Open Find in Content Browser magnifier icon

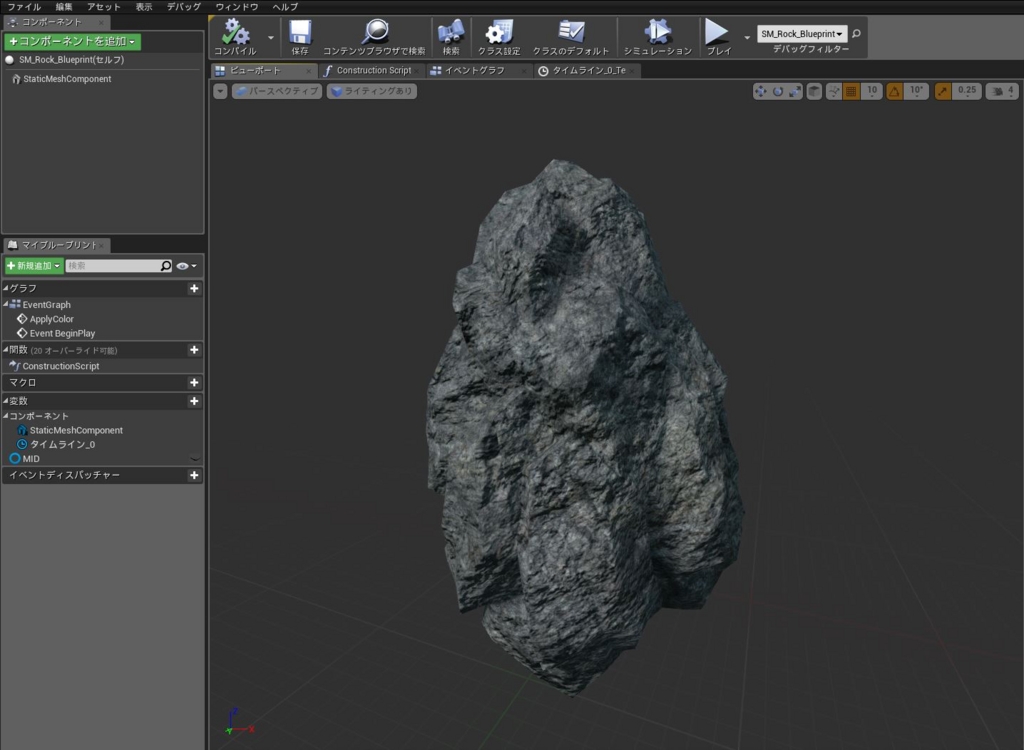pyautogui.click(x=375, y=33)
